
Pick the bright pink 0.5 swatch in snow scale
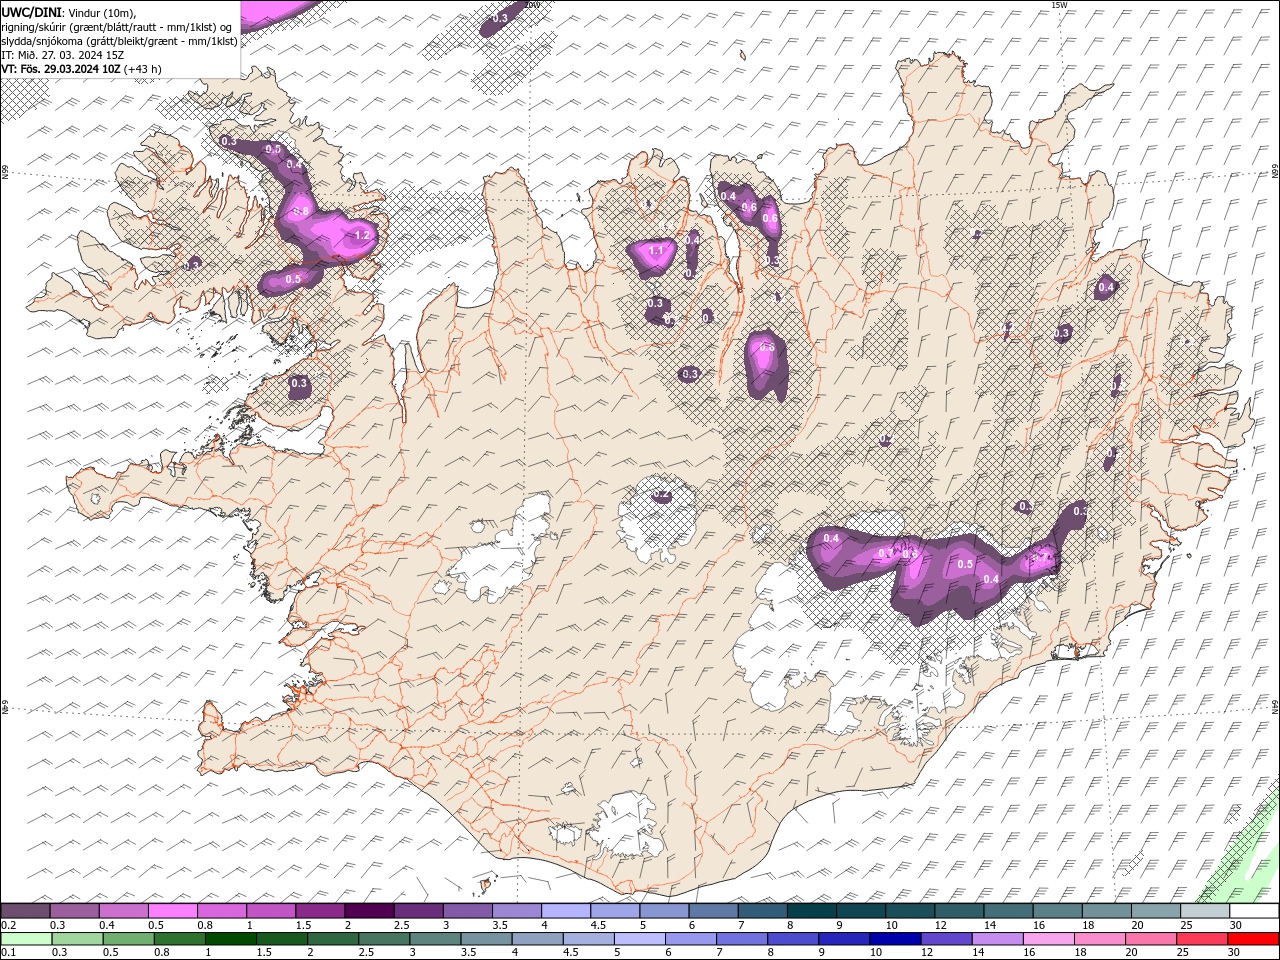pos(172,911)
